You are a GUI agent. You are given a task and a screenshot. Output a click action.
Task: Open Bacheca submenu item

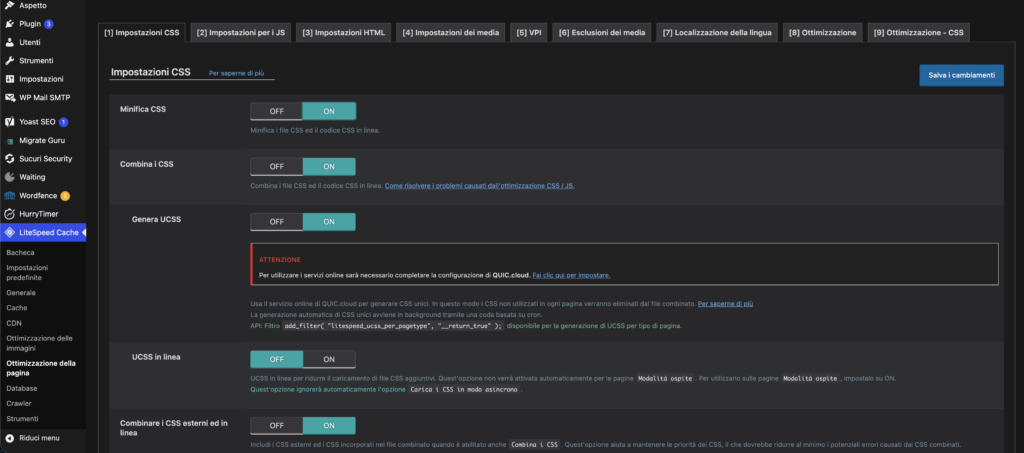click(x=20, y=253)
